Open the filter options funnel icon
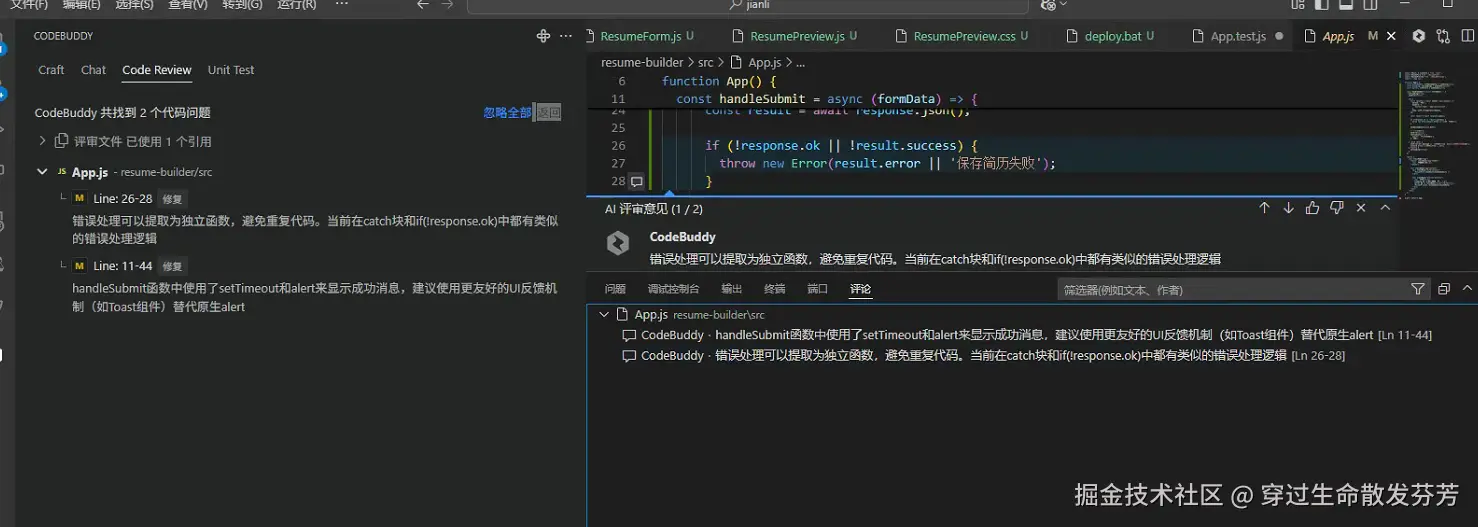This screenshot has width=1478, height=527. click(1417, 289)
